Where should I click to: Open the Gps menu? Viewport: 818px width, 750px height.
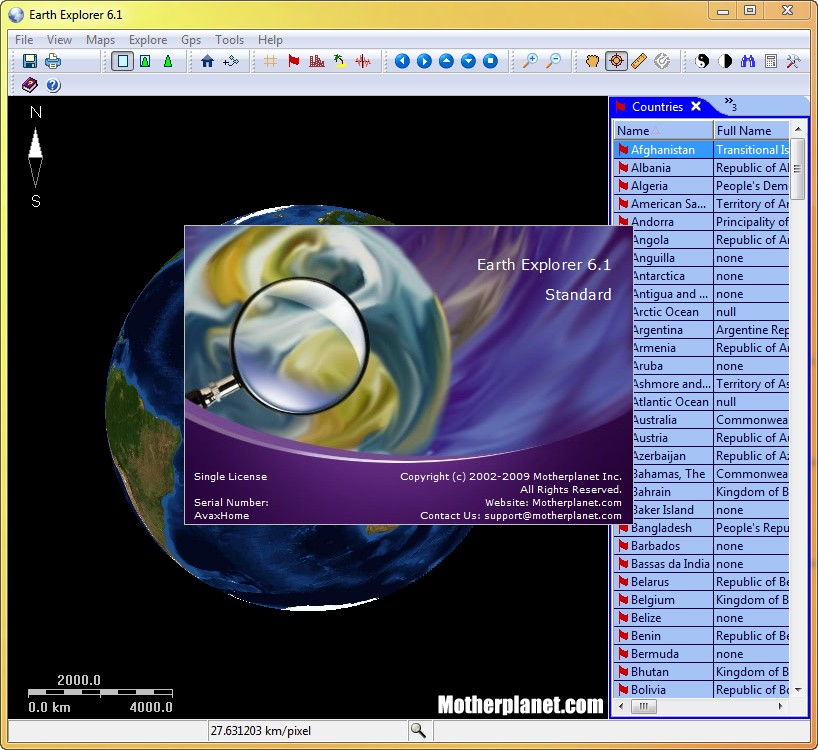pos(191,40)
